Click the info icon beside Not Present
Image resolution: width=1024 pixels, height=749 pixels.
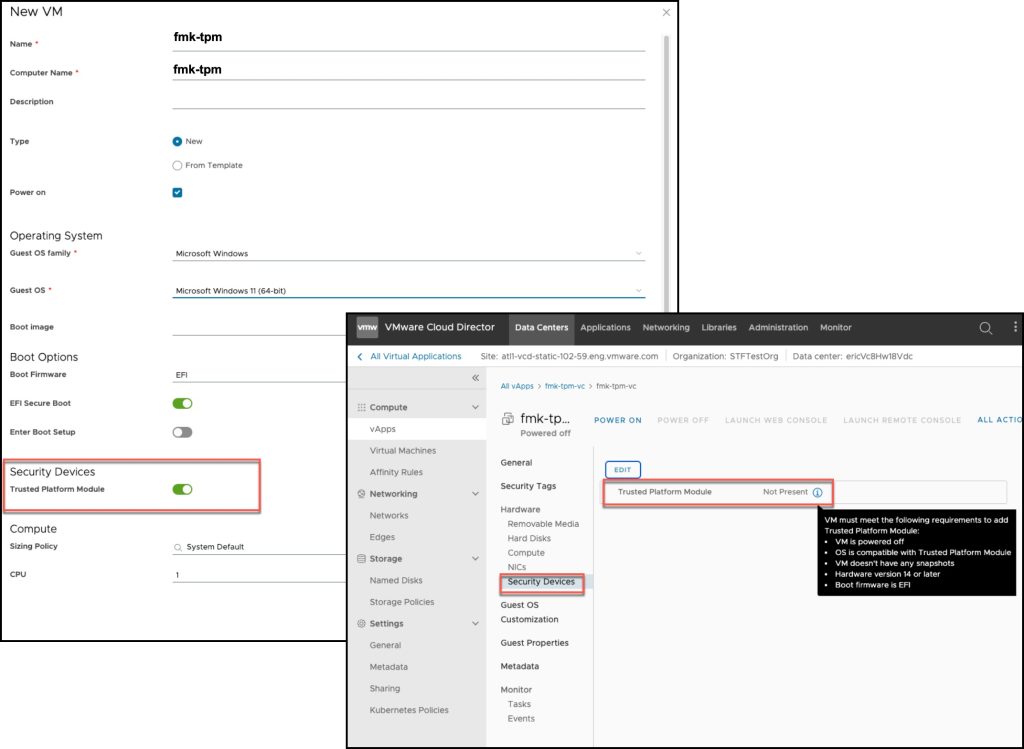coord(817,492)
